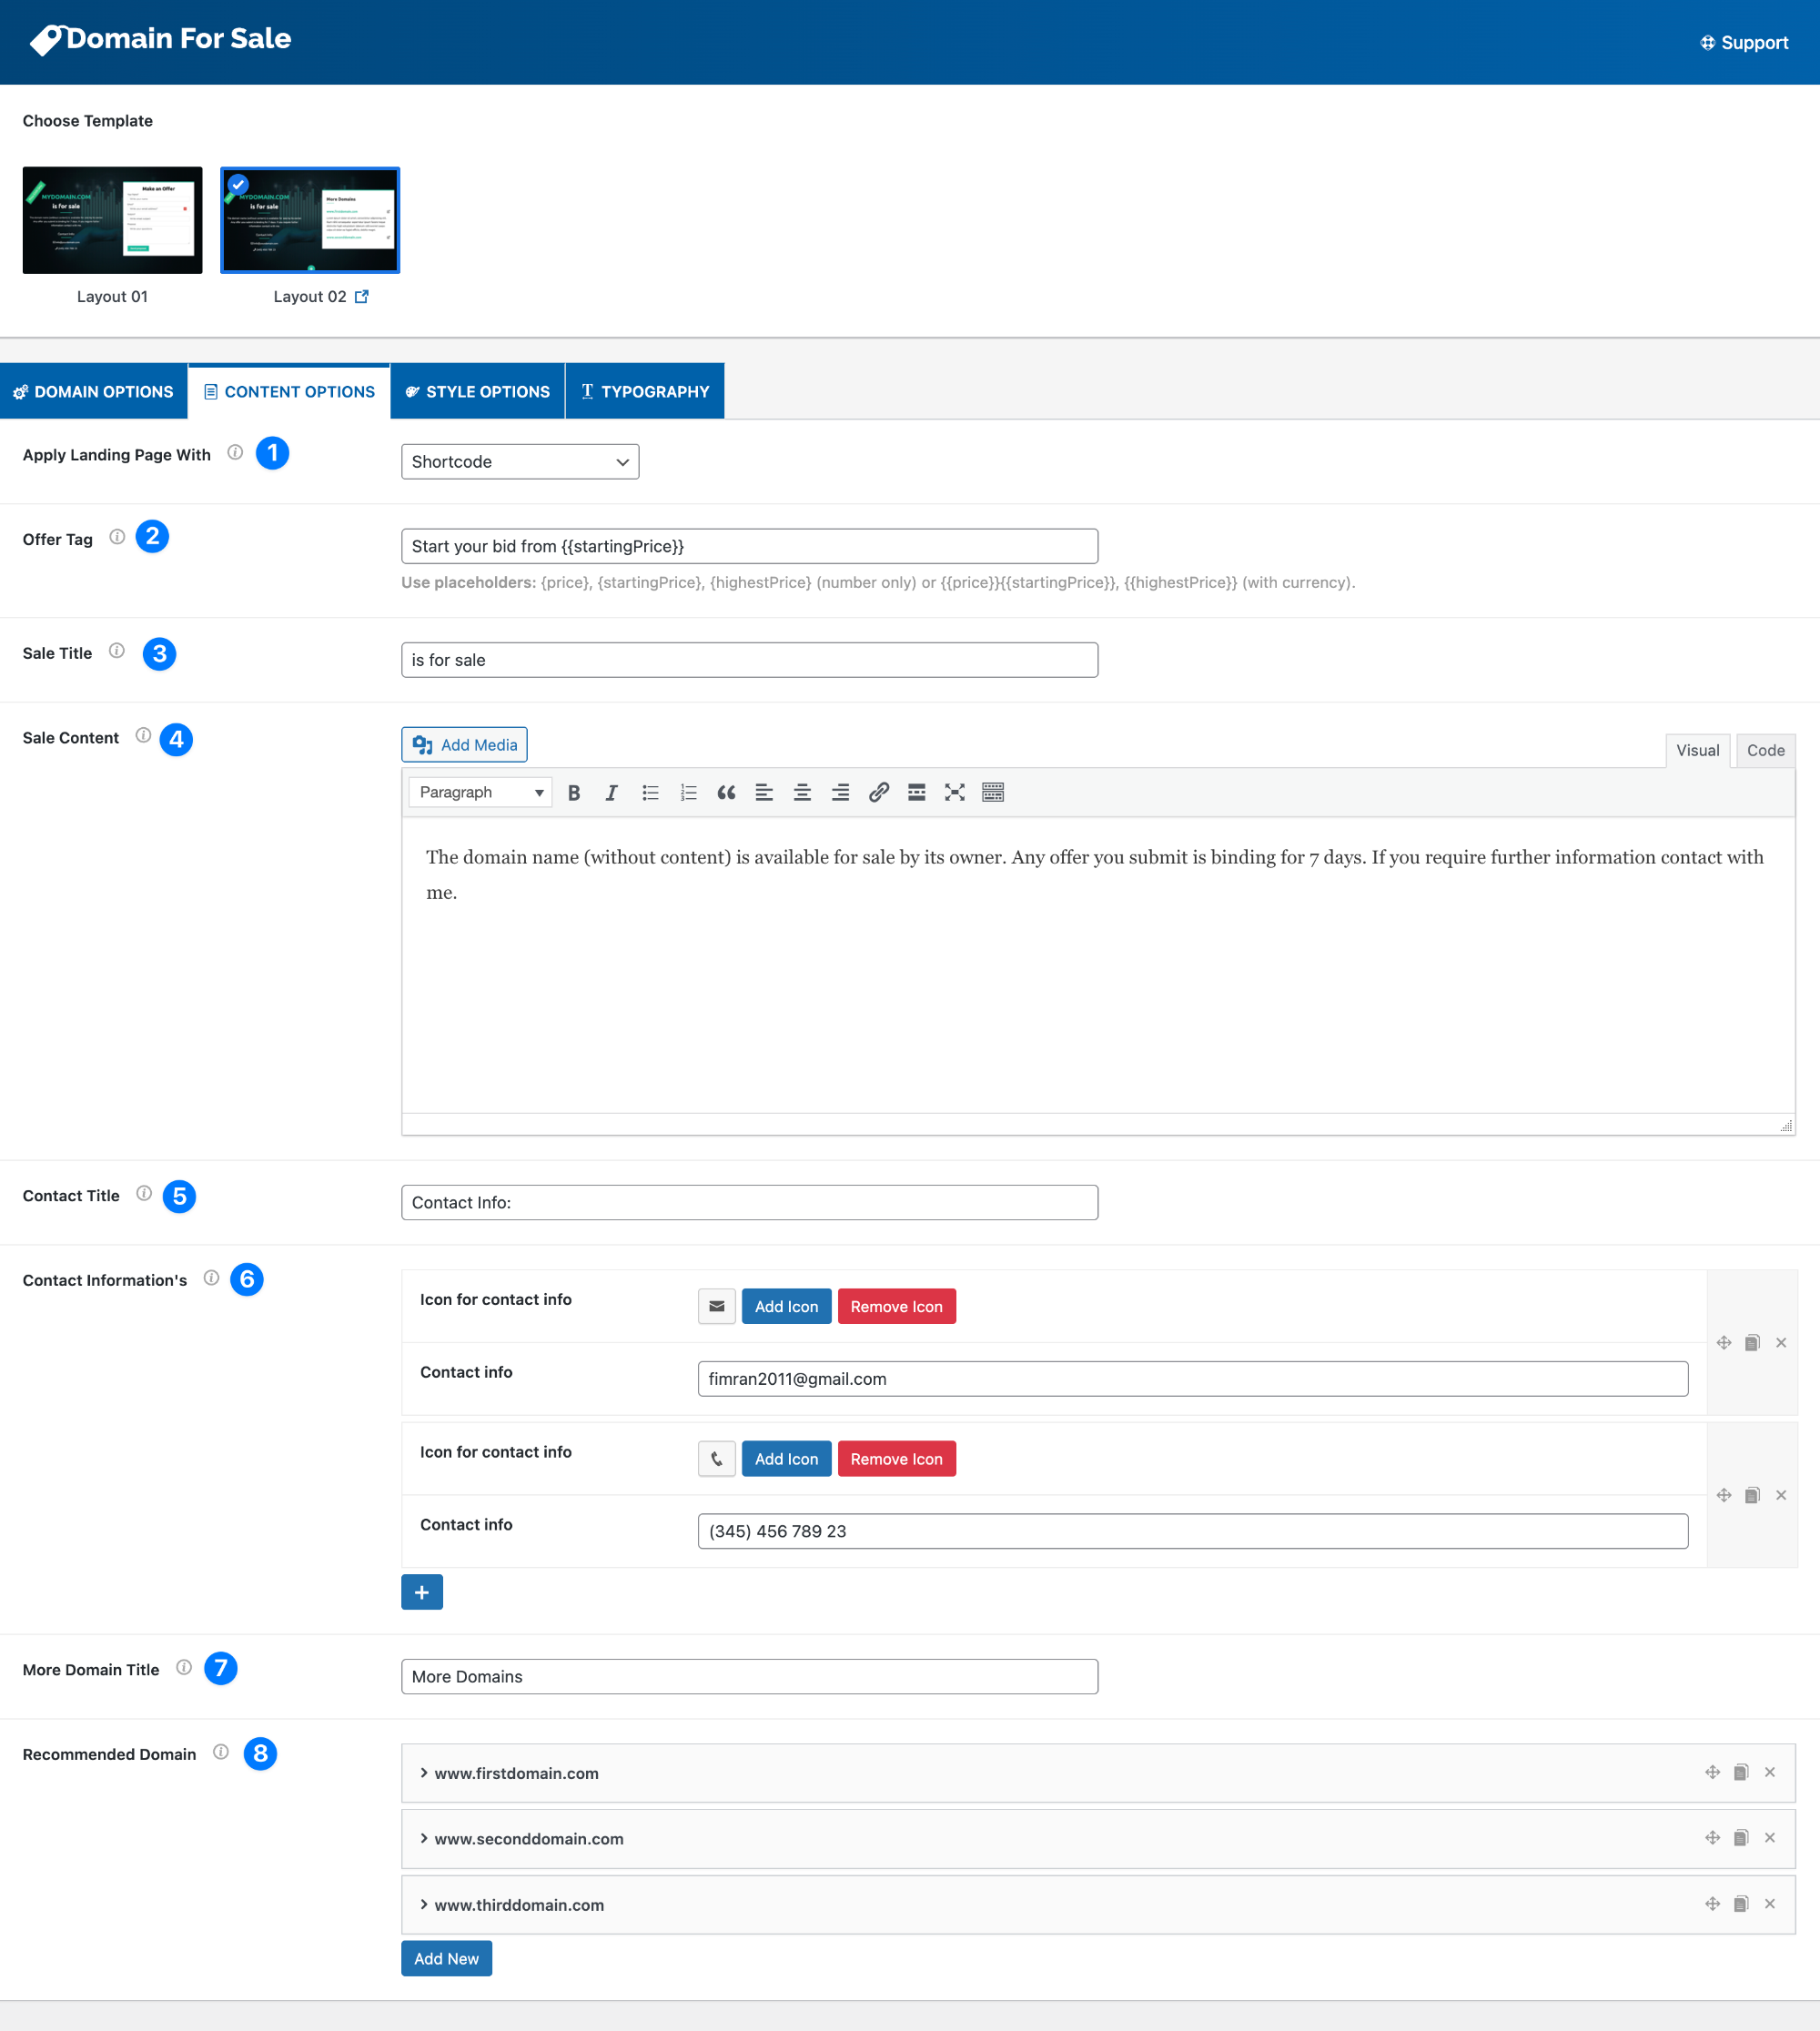Enable distraction-free fullscreen editing
Viewport: 1820px width, 2031px height.
(x=954, y=792)
